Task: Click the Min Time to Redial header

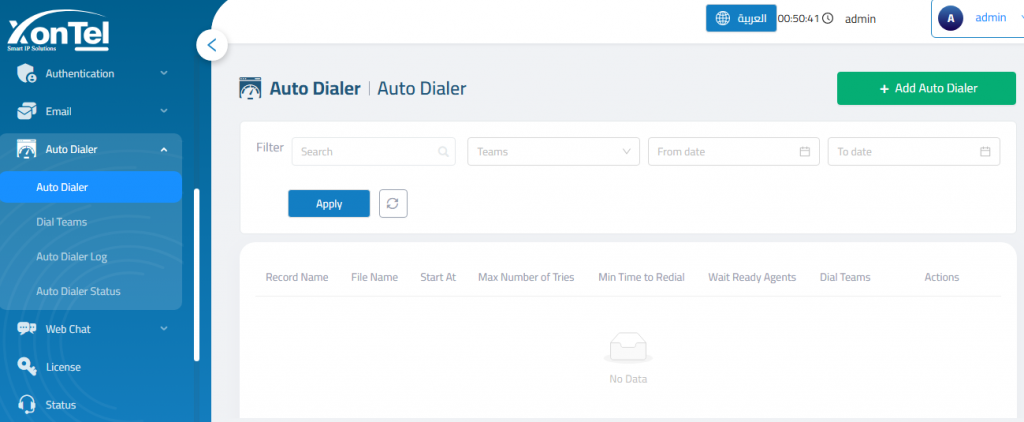Action: pos(641,277)
